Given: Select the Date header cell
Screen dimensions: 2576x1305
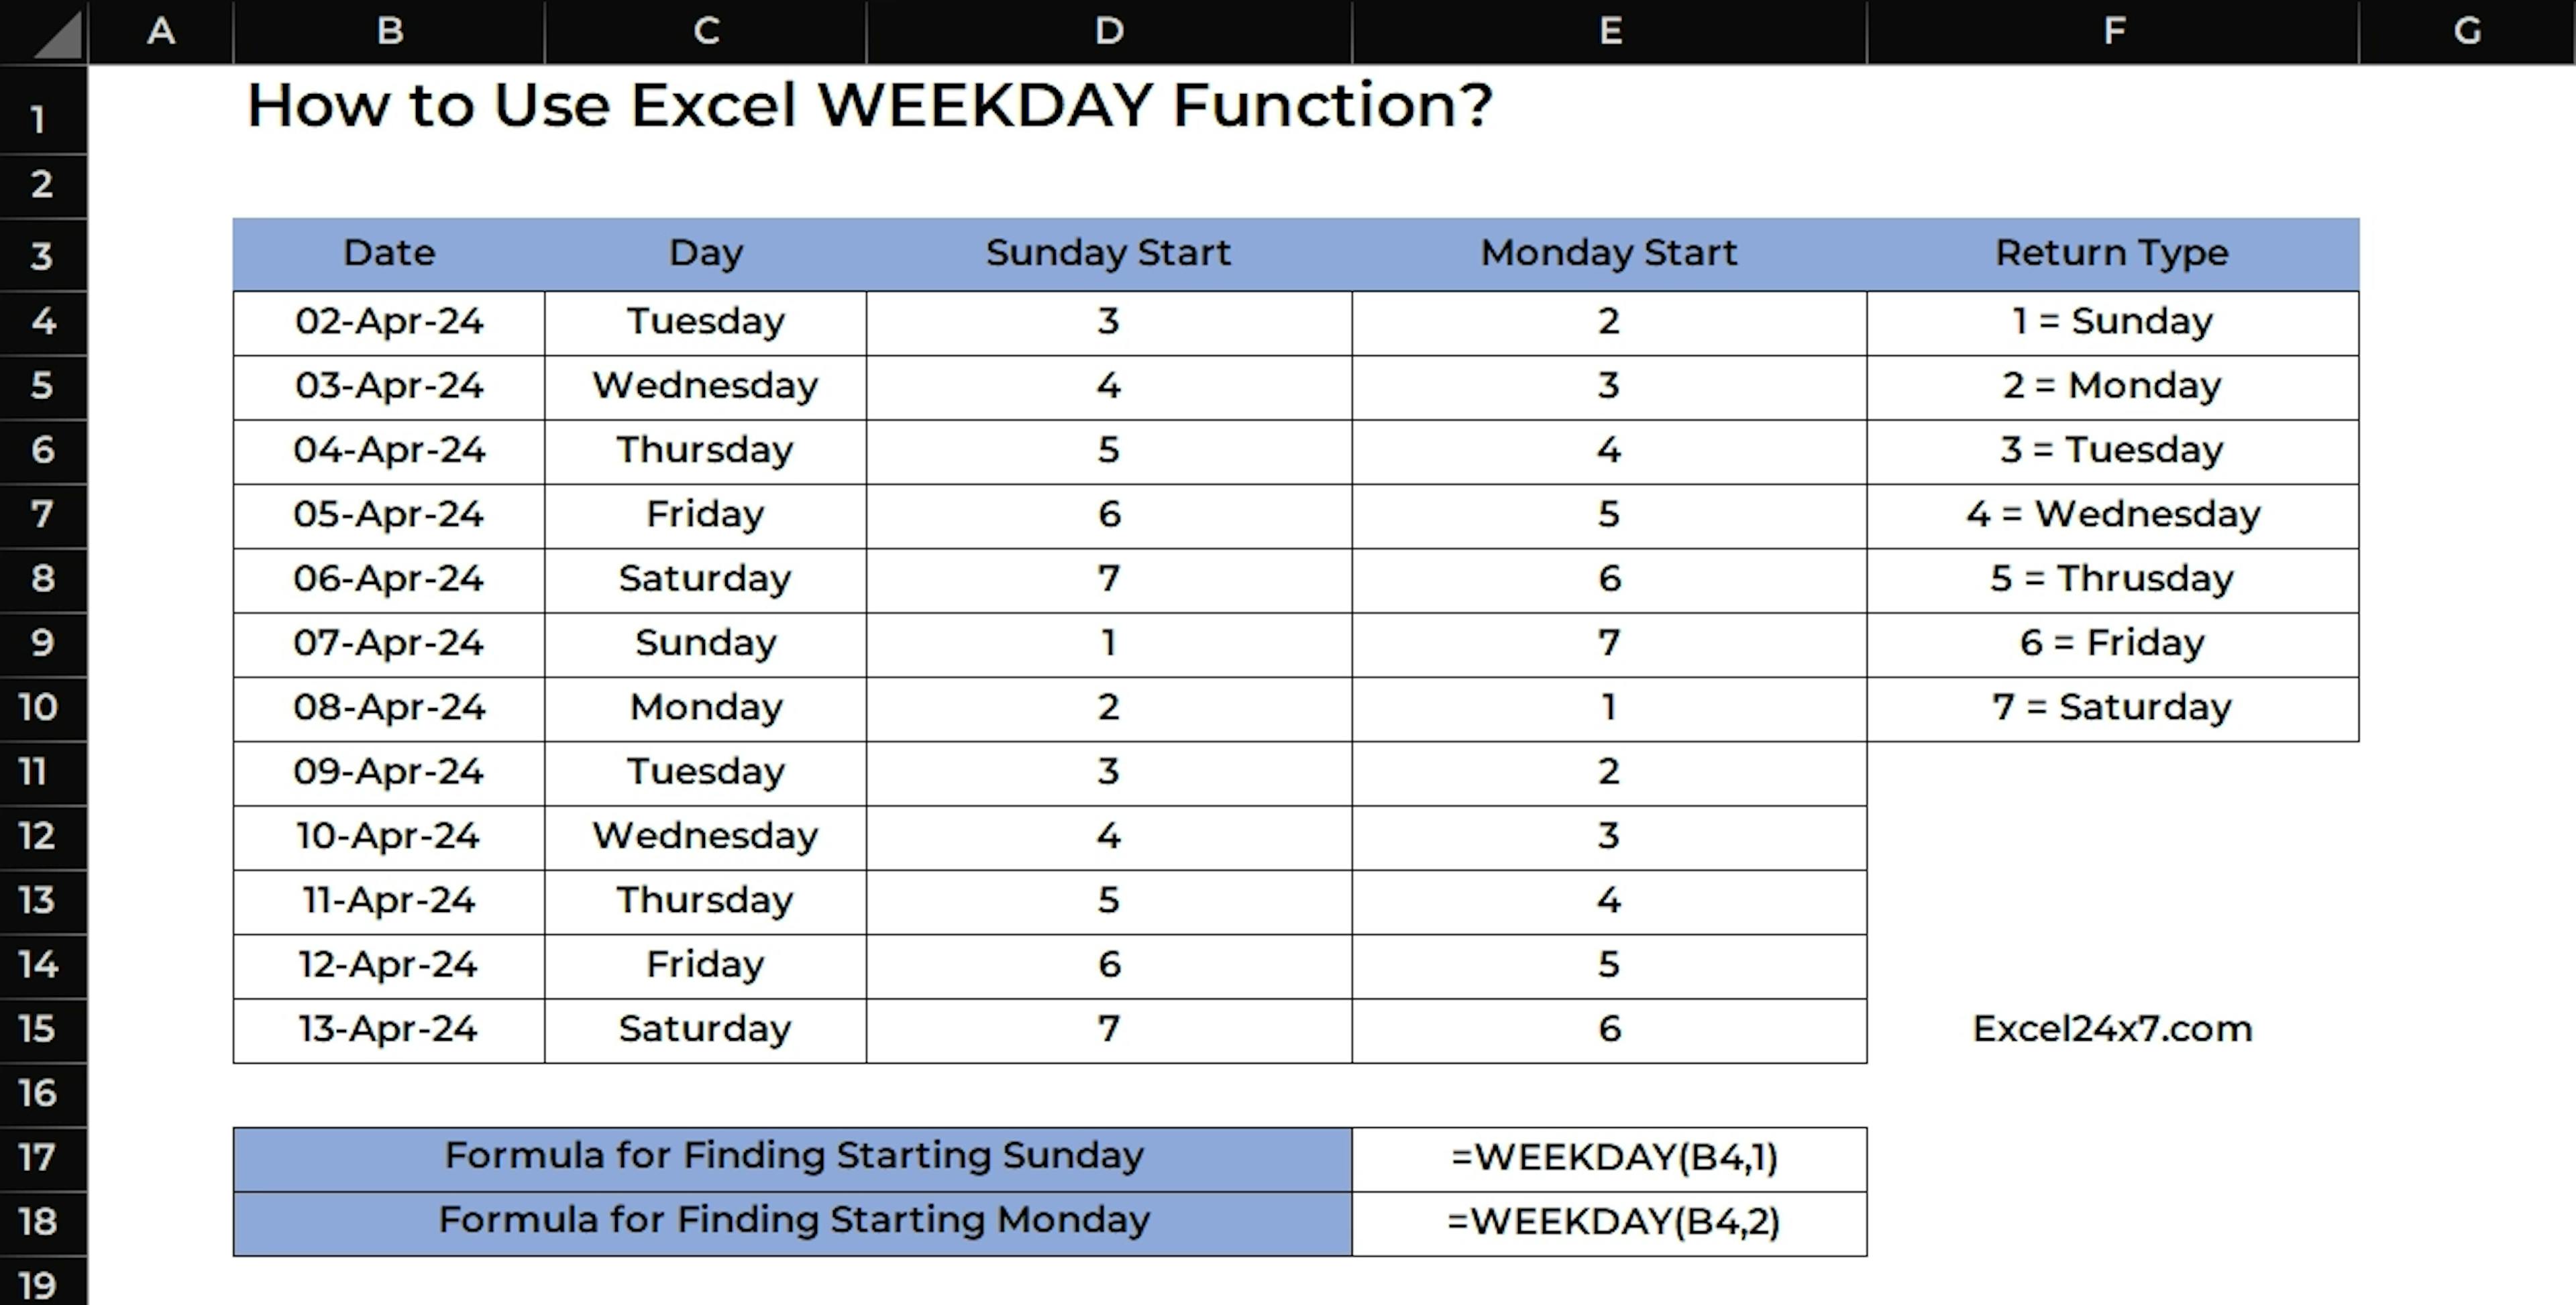Looking at the screenshot, I should 389,253.
